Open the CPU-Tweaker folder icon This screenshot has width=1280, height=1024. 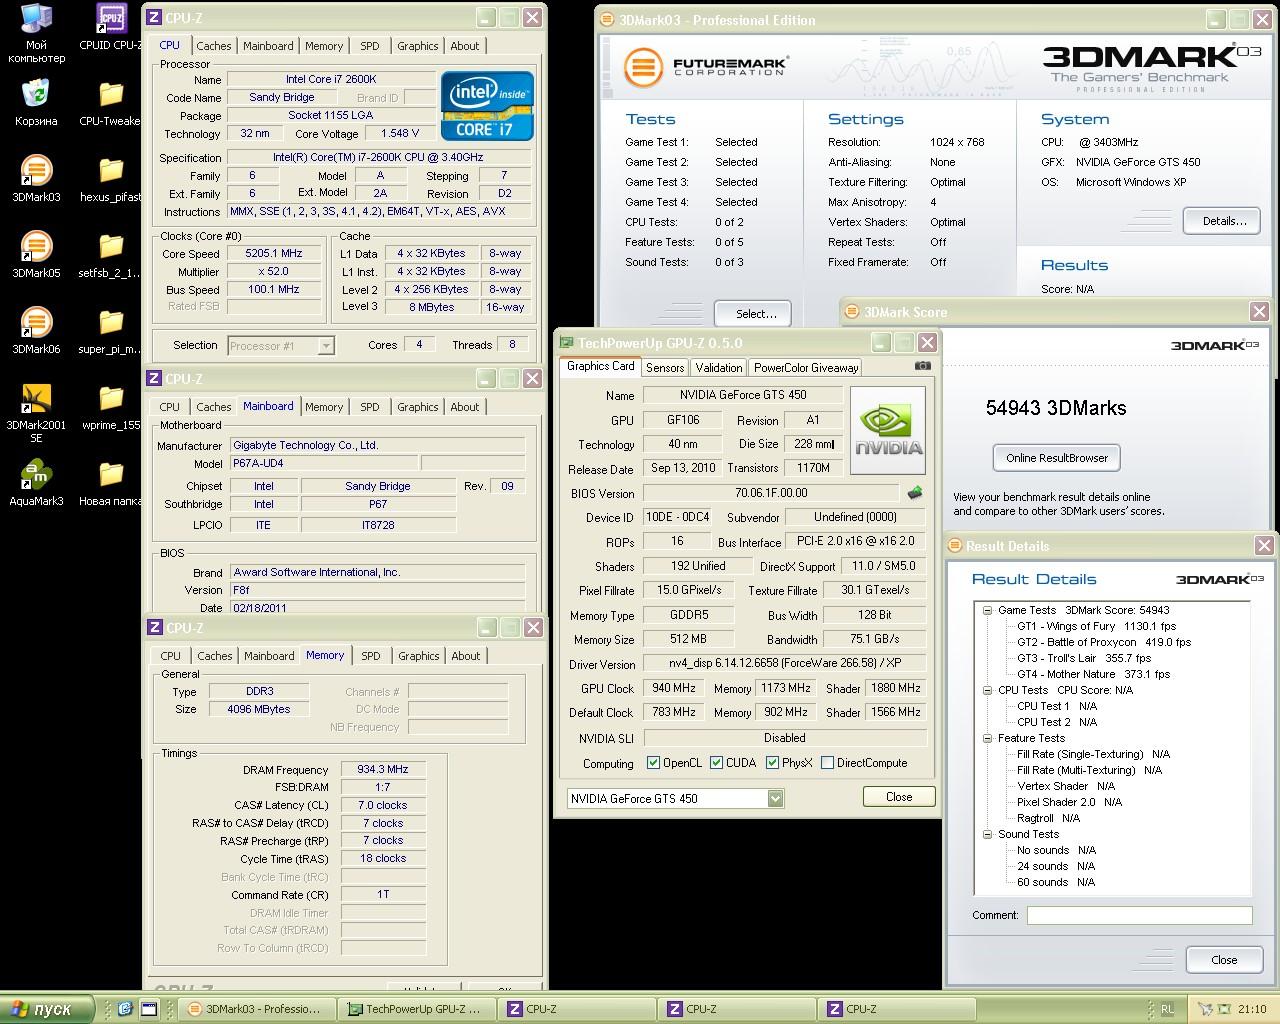[111, 103]
